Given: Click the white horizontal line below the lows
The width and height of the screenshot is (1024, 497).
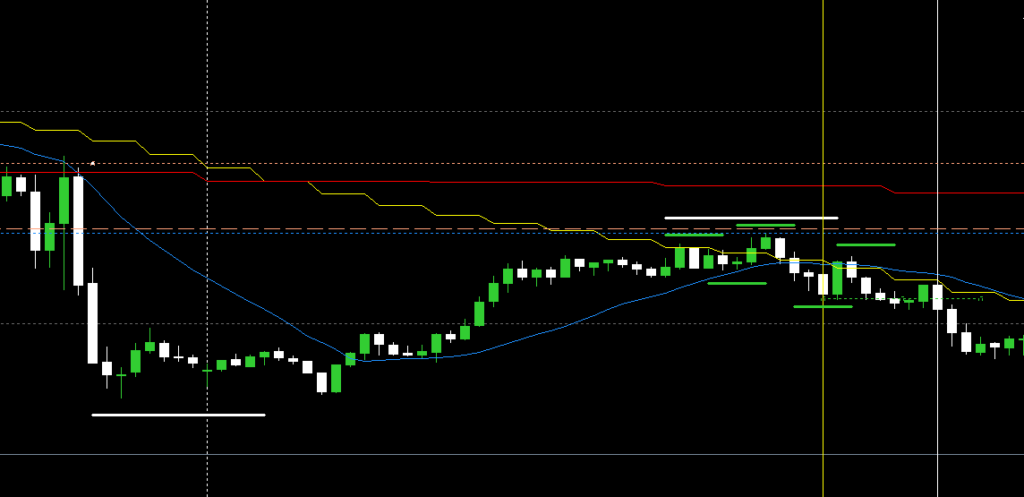Looking at the screenshot, I should point(178,414).
